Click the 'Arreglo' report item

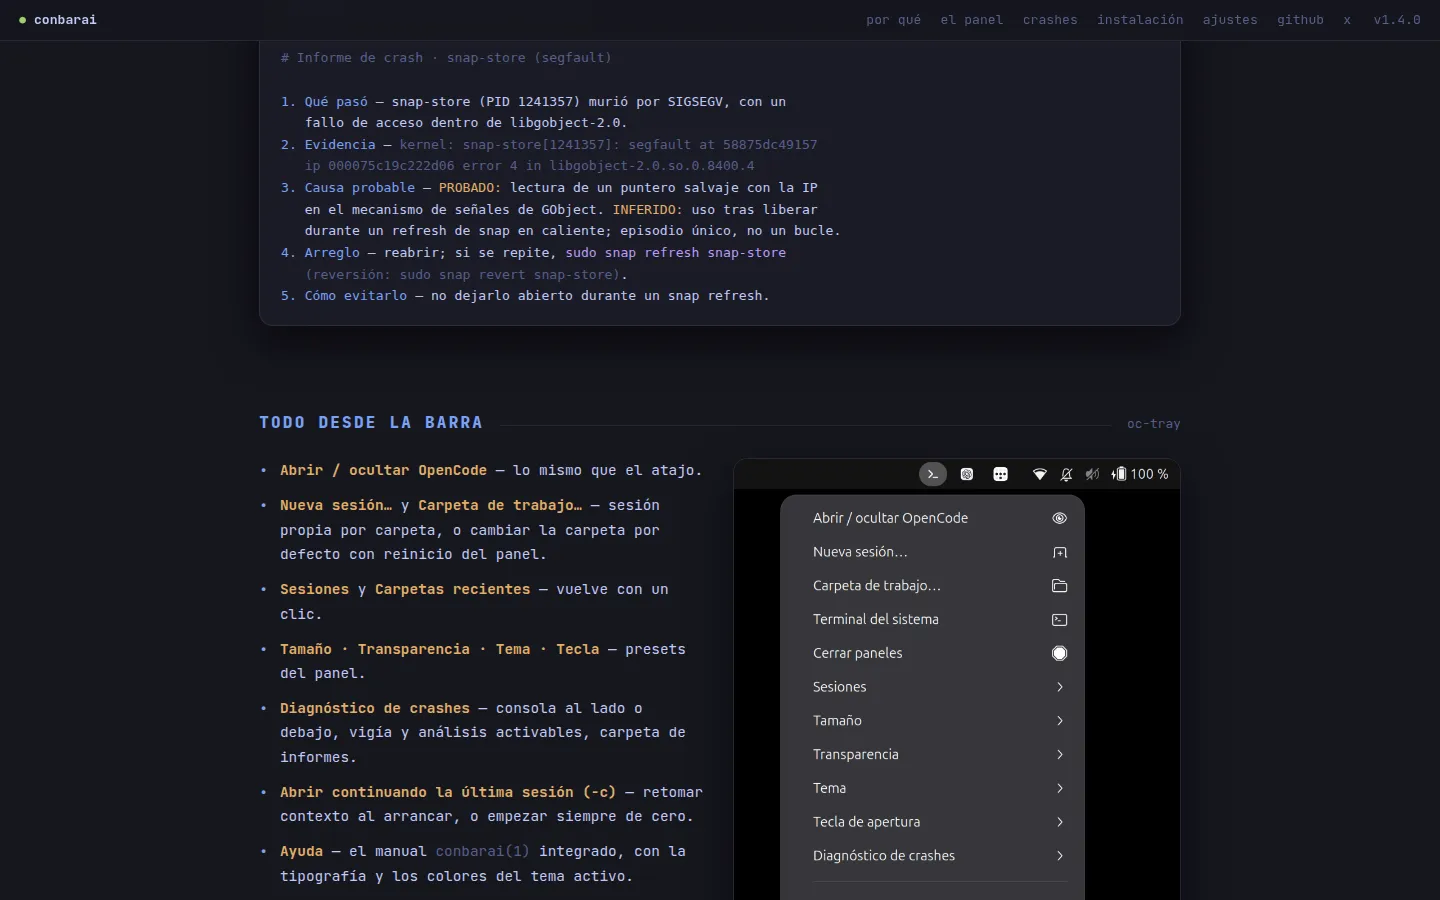click(332, 253)
